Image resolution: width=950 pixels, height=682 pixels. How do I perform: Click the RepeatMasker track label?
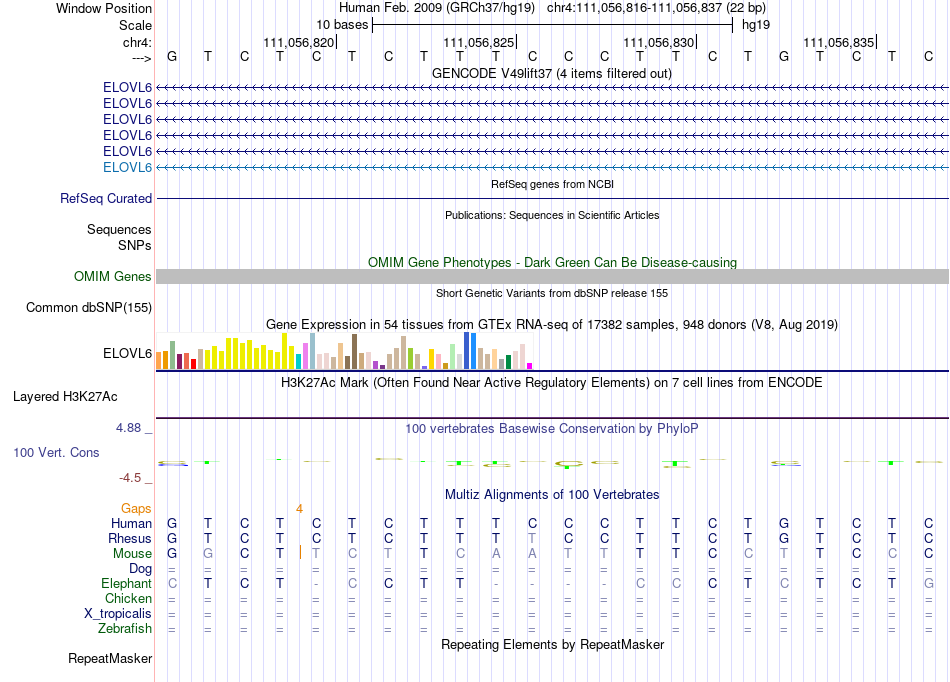click(110, 658)
